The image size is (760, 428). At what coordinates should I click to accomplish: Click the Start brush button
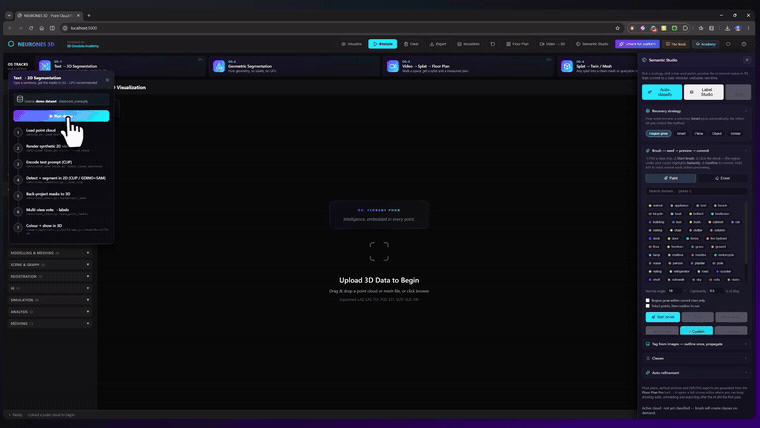click(x=663, y=317)
